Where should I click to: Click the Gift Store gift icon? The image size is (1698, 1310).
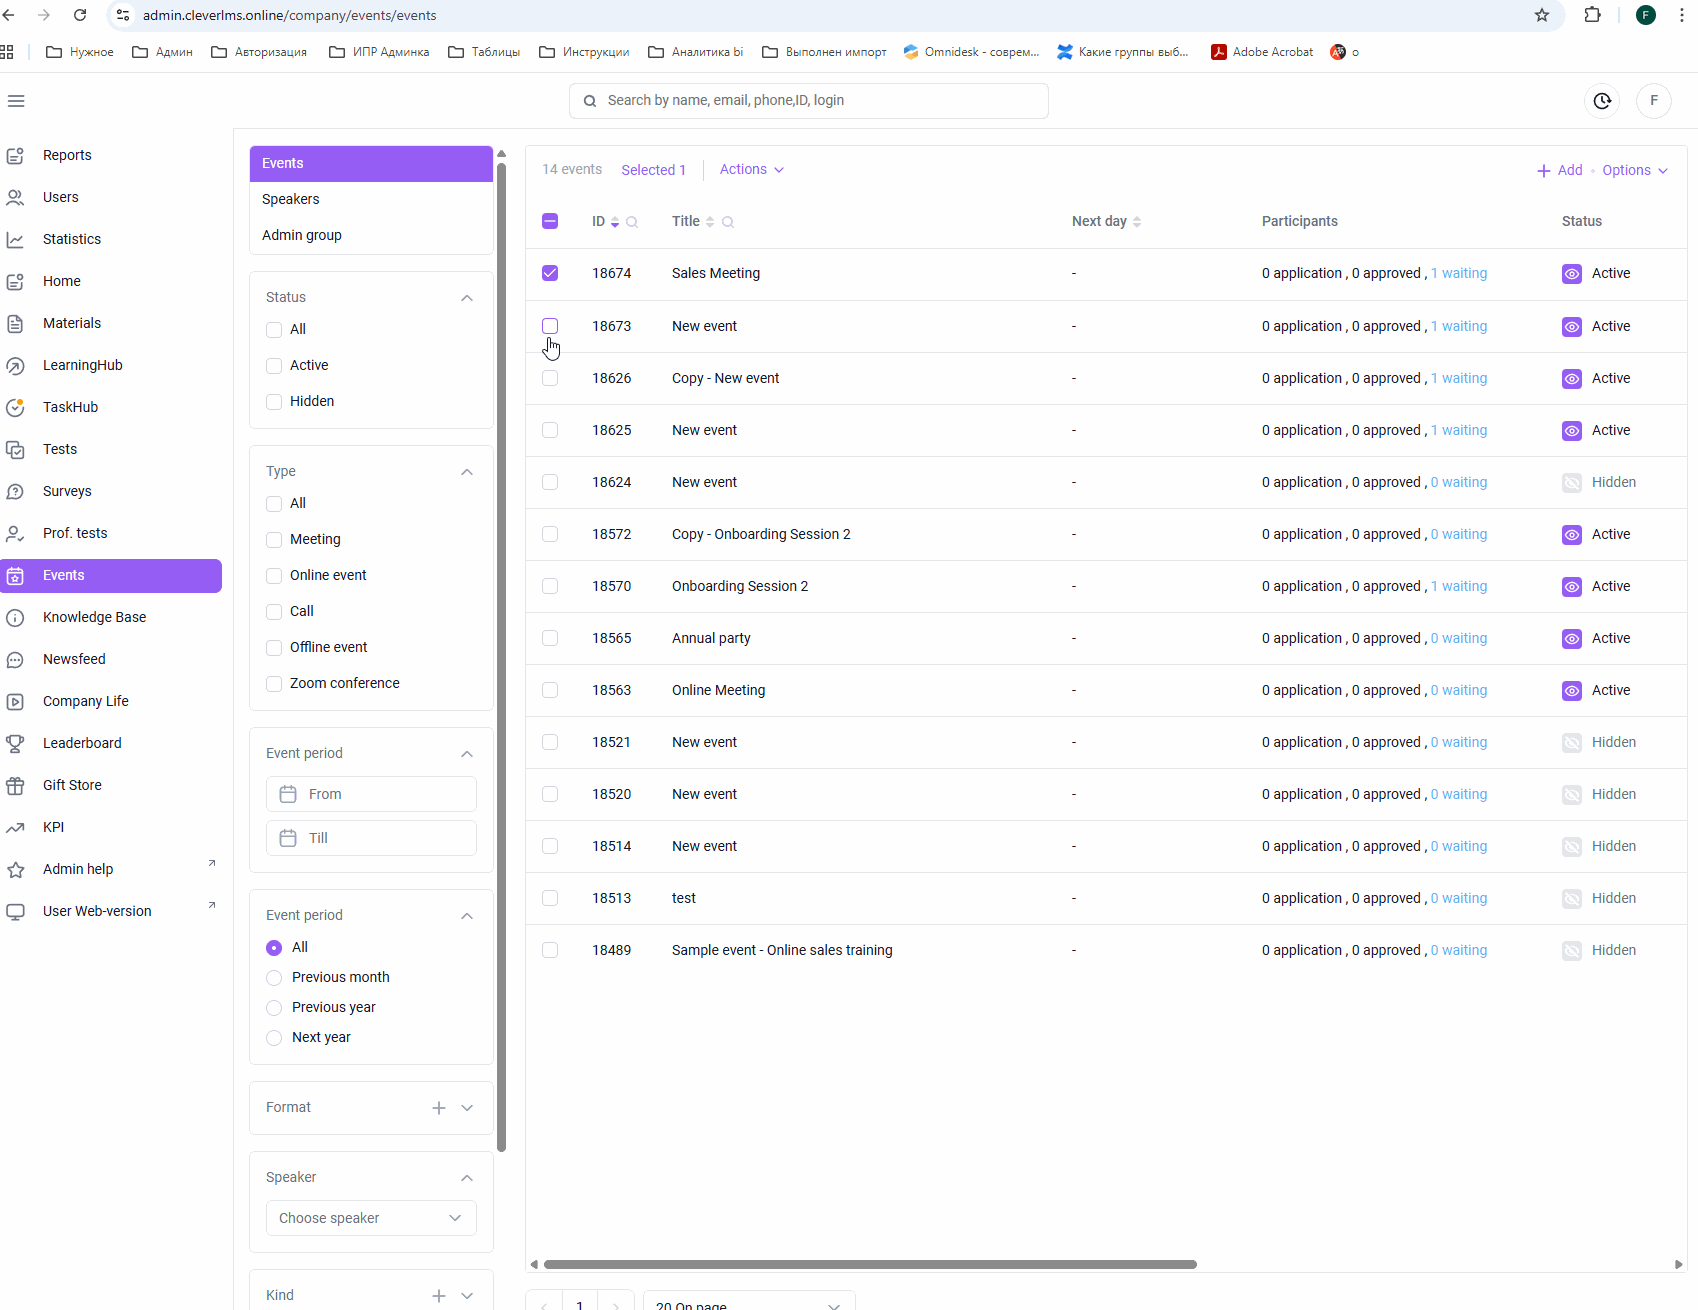(15, 785)
